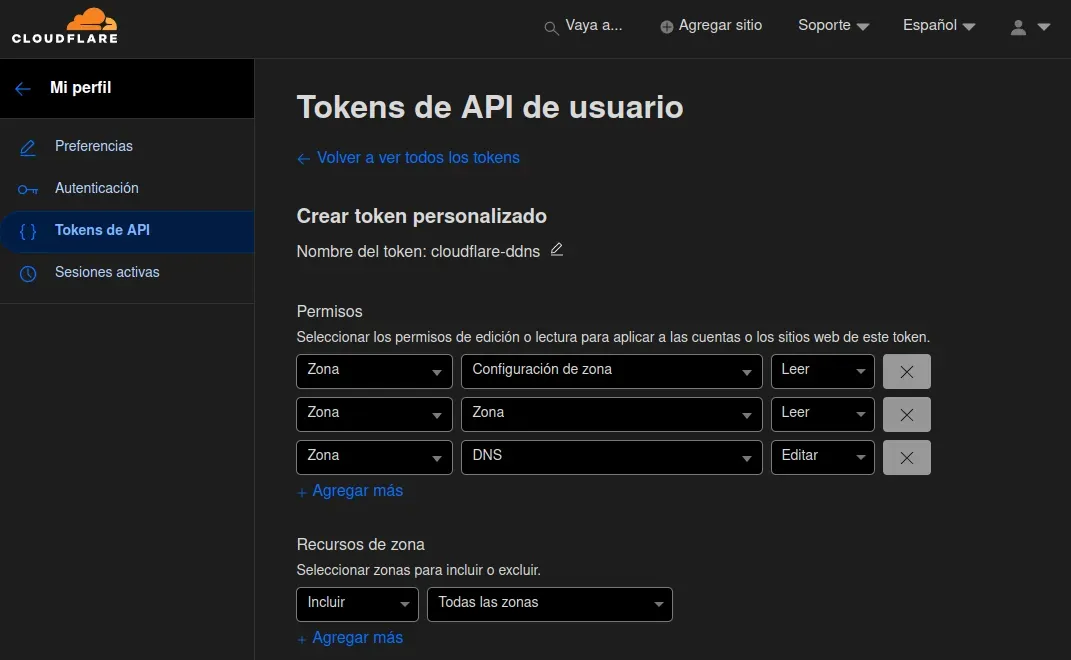
Task: Remove the Configuración de zona permission row
Action: [x=906, y=371]
